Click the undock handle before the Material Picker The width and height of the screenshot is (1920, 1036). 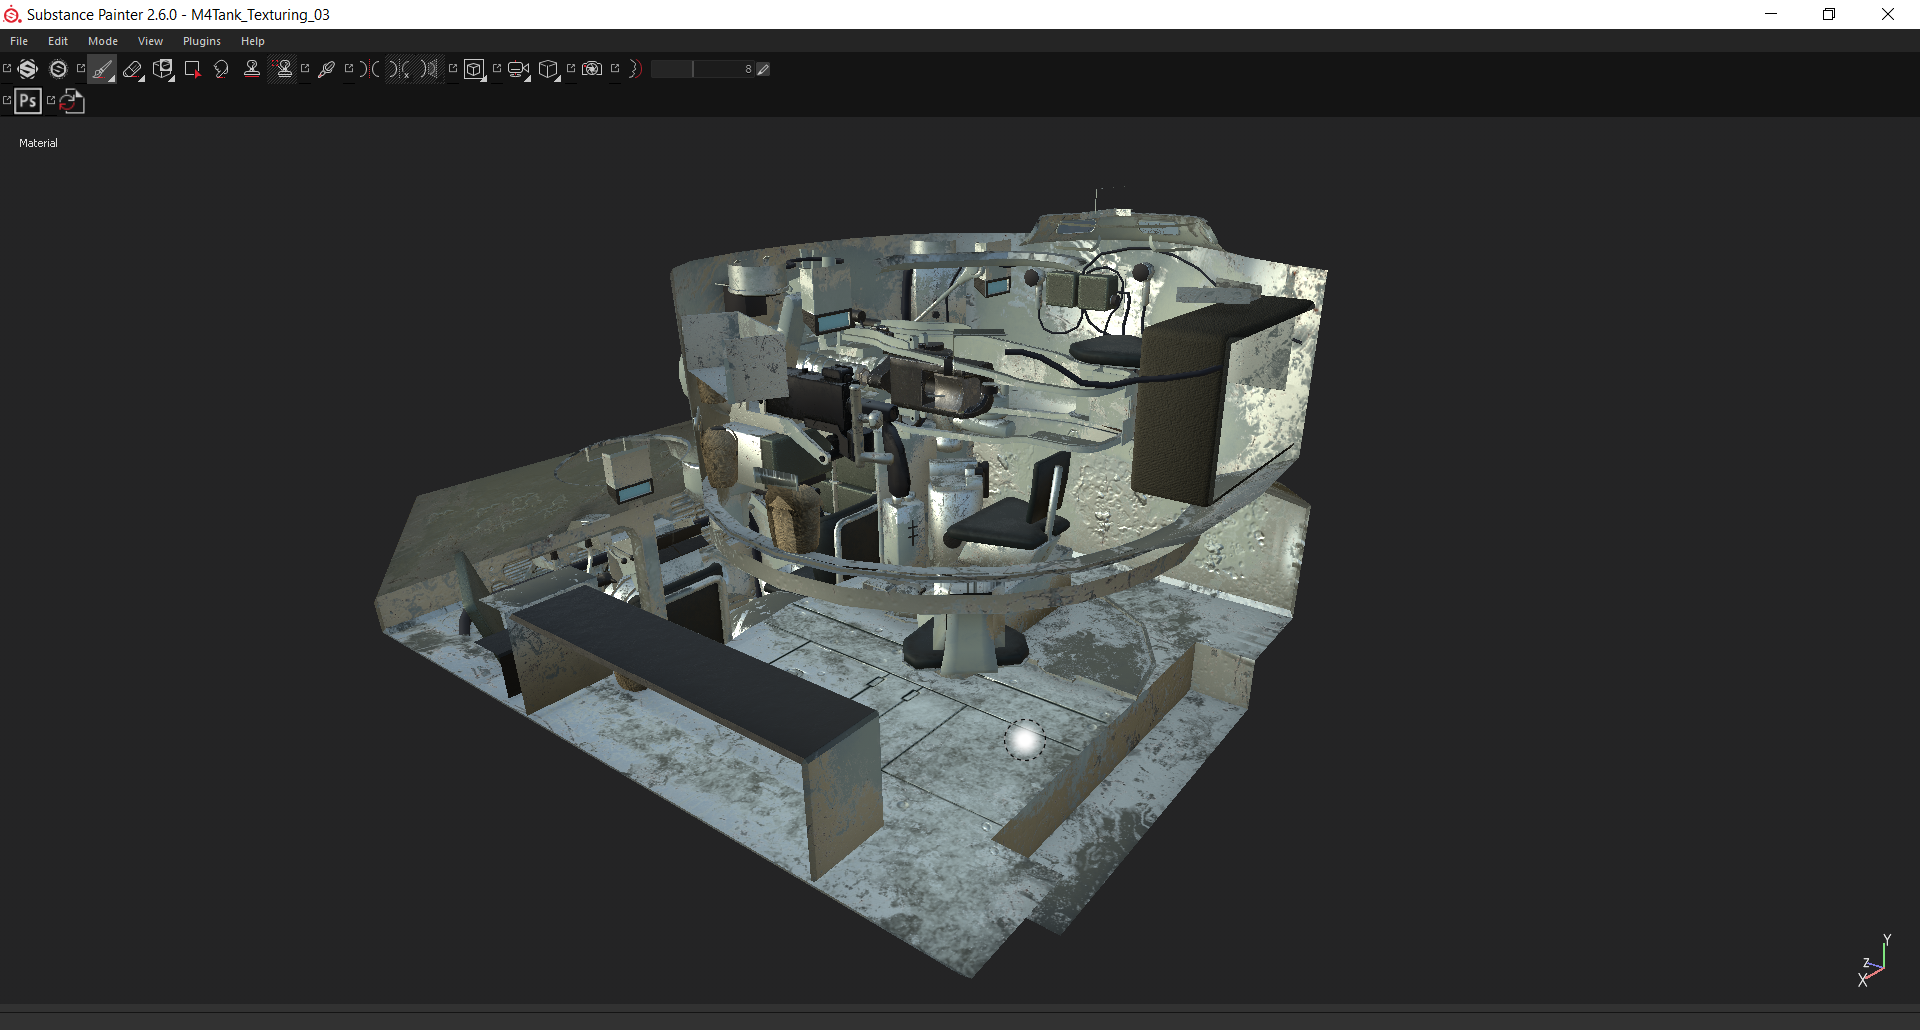(305, 68)
